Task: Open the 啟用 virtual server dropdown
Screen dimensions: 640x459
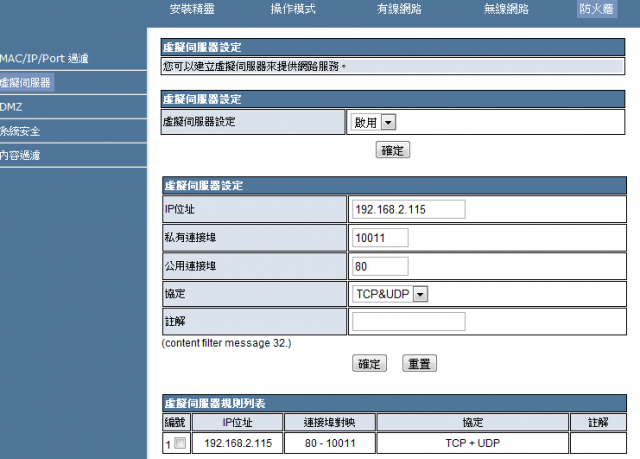Action: 373,122
